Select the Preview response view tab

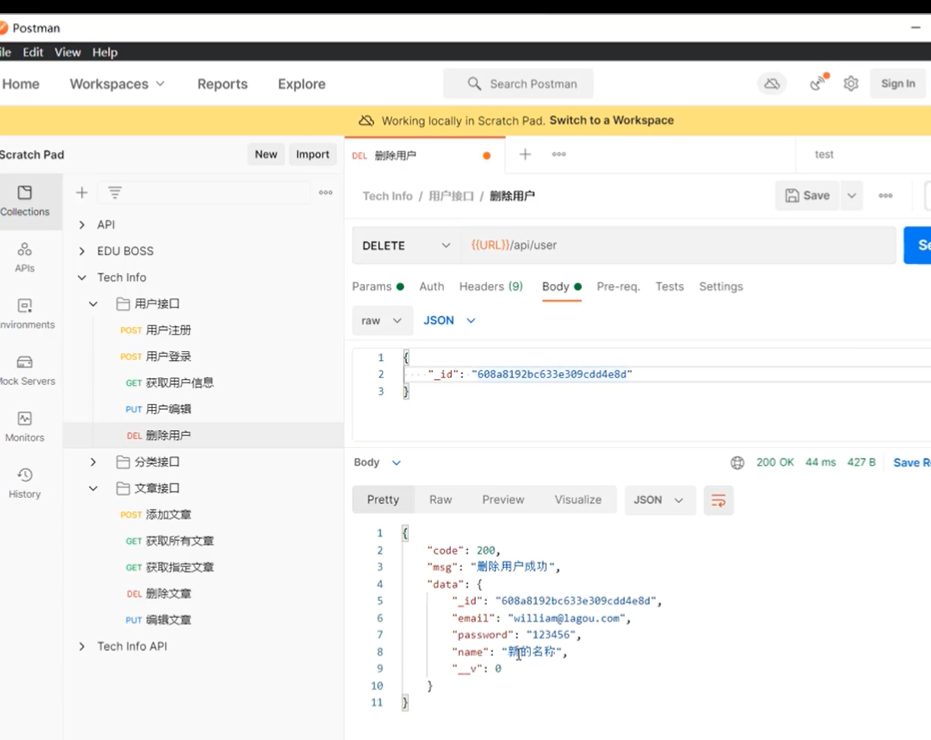[503, 500]
